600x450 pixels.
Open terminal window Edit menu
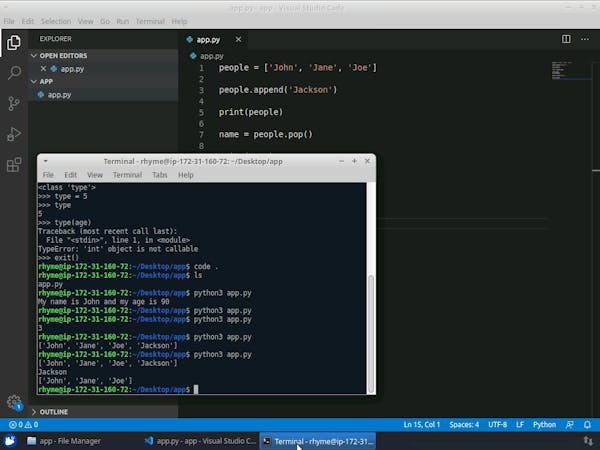coord(70,175)
